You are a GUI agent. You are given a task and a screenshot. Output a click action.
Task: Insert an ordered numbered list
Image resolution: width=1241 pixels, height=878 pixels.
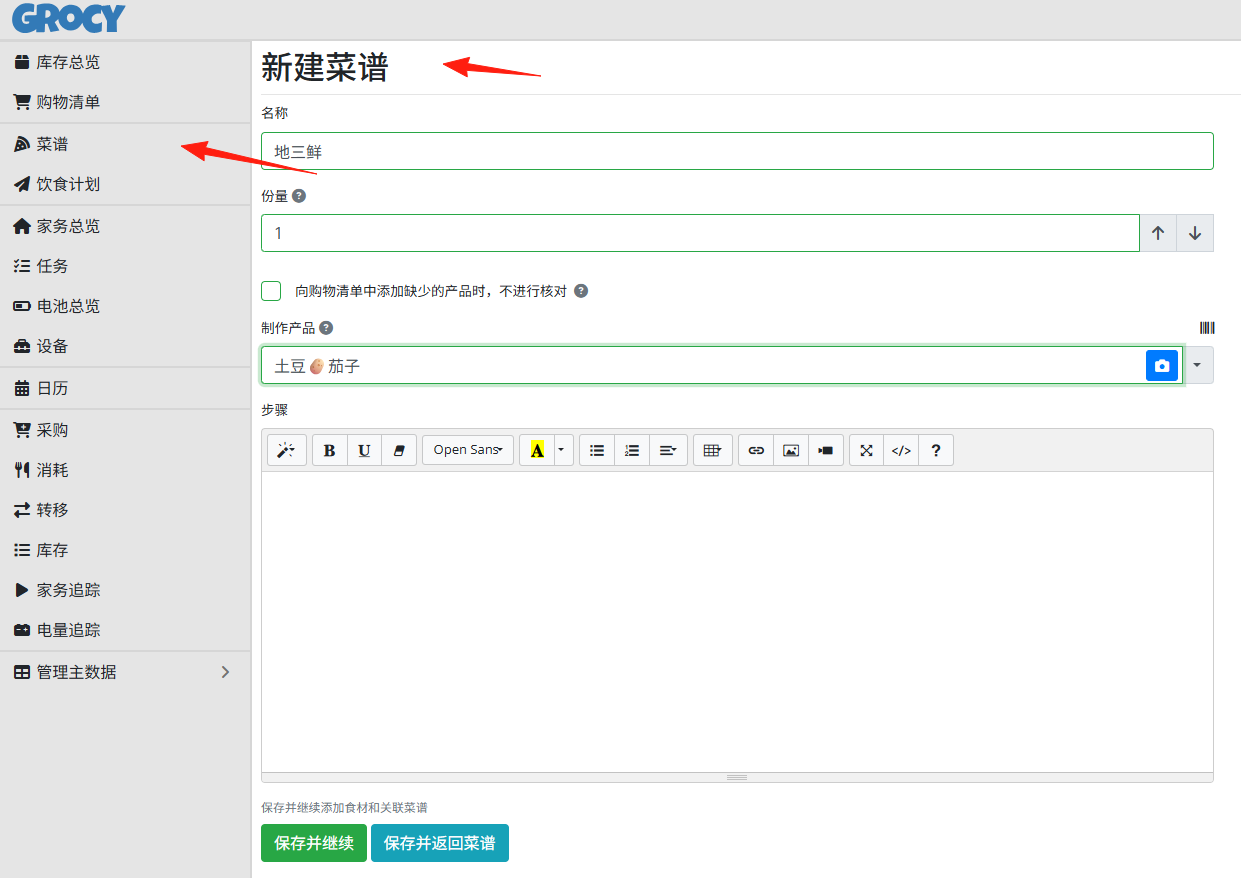pos(632,450)
